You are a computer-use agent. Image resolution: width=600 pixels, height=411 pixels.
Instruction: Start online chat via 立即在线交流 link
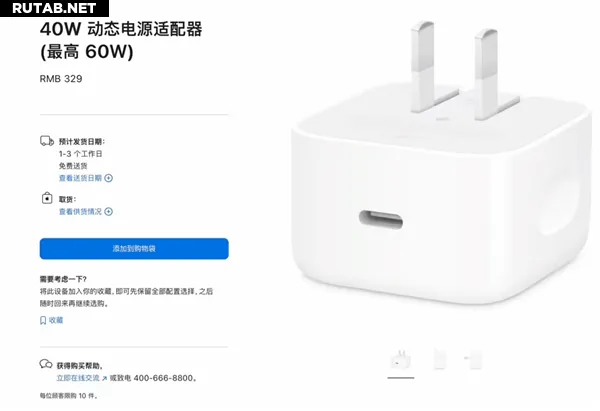pos(78,378)
